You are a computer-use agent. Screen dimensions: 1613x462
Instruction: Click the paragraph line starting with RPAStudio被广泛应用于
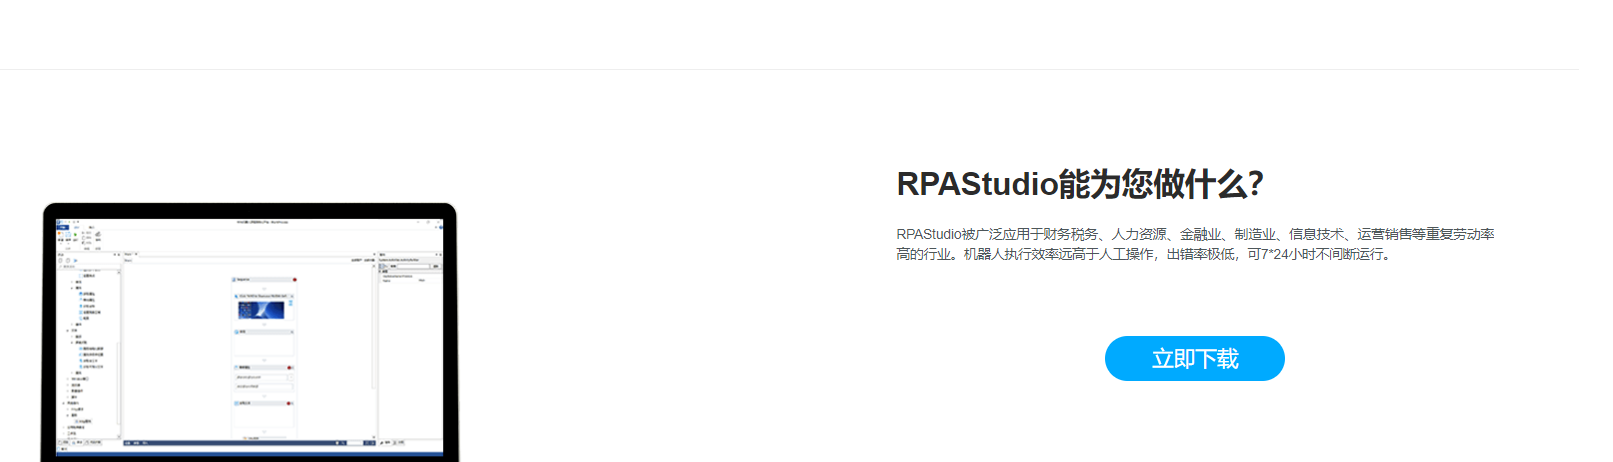(x=1195, y=234)
